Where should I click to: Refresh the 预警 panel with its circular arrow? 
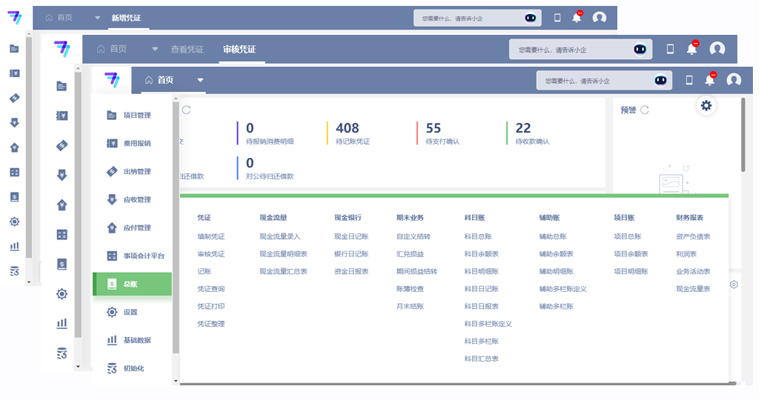(x=644, y=110)
